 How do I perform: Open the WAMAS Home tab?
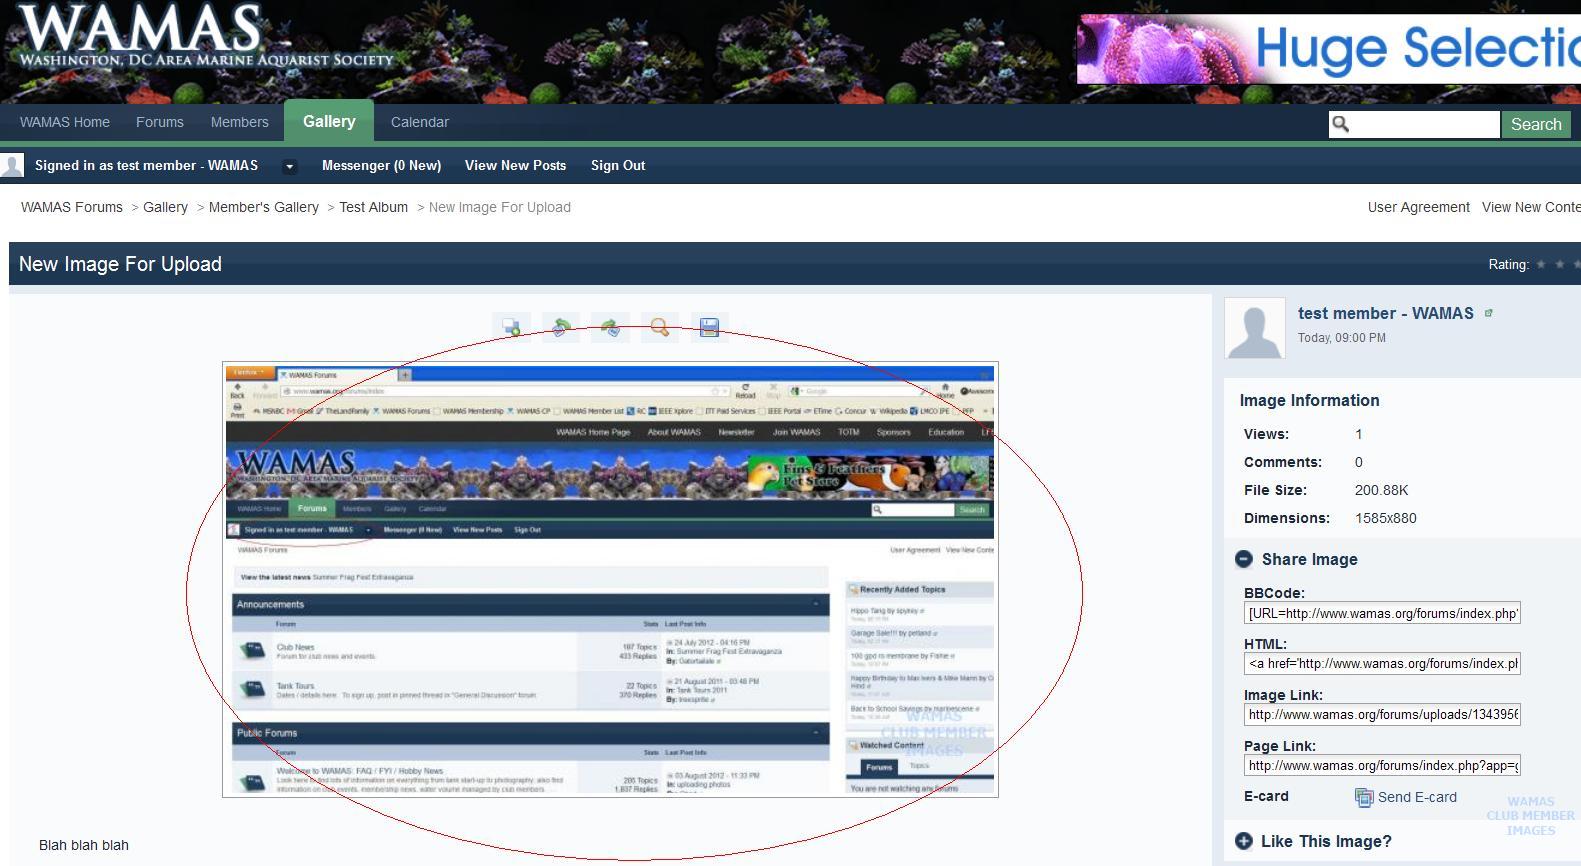65,122
